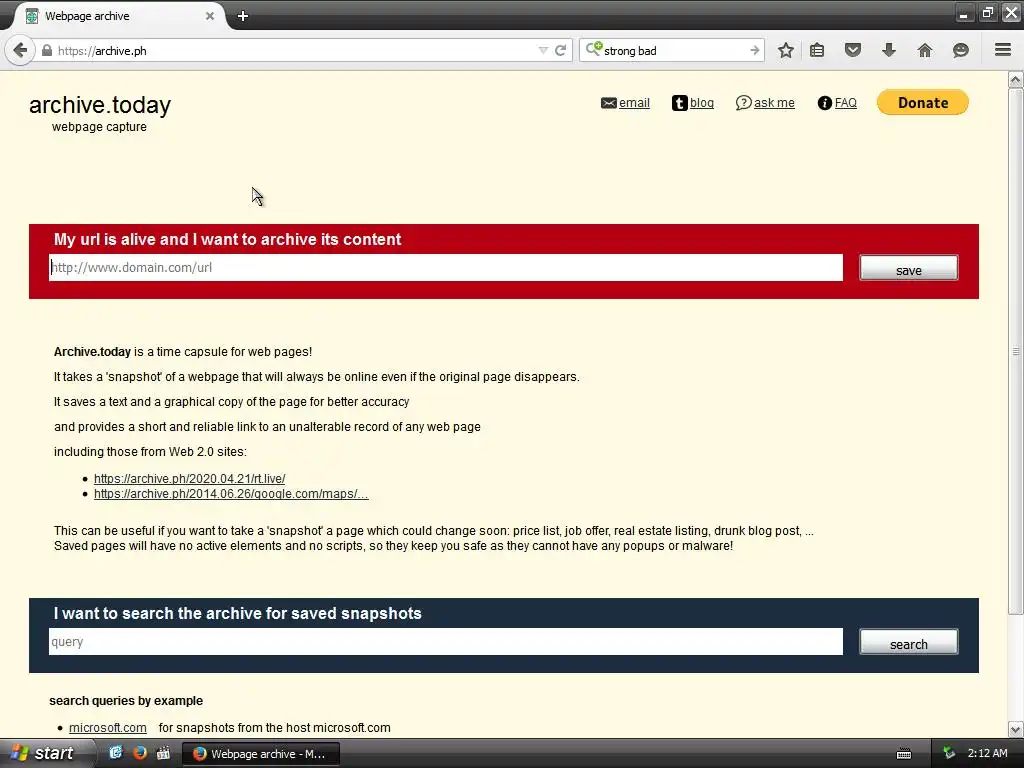Image resolution: width=1024 pixels, height=768 pixels.
Task: Click the search button
Action: tap(908, 642)
